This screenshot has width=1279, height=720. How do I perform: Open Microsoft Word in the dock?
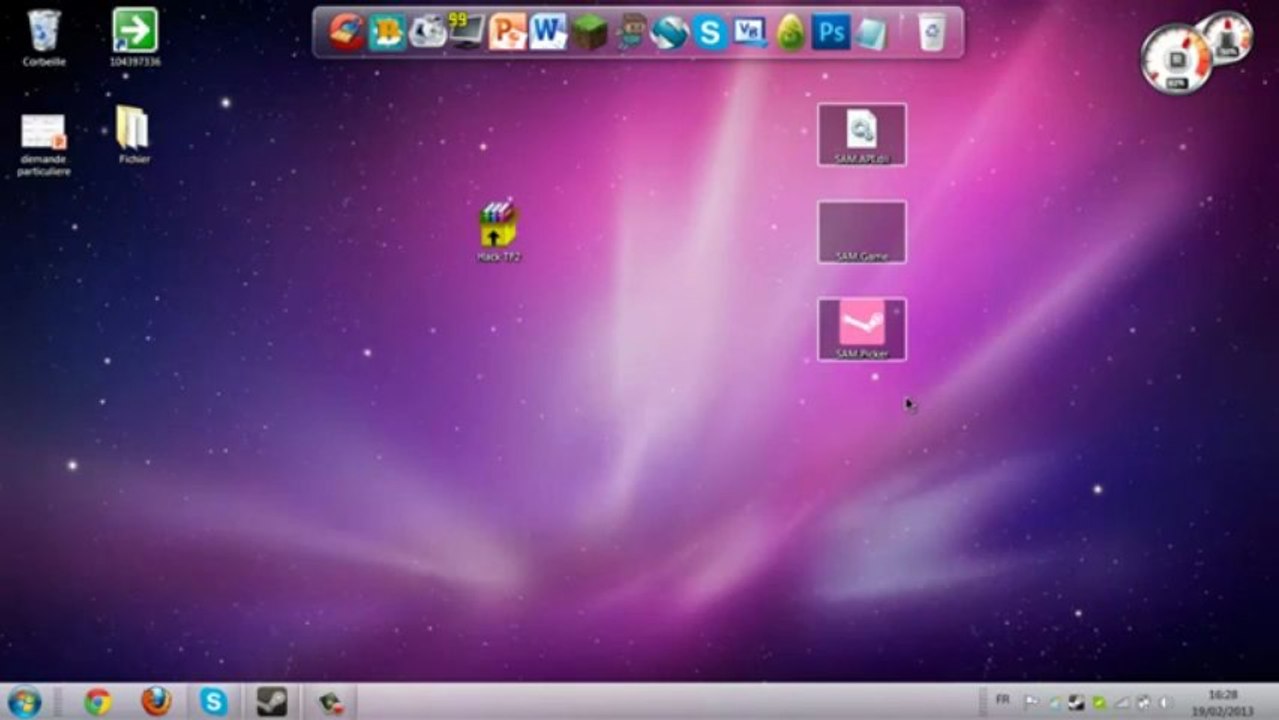click(x=548, y=32)
